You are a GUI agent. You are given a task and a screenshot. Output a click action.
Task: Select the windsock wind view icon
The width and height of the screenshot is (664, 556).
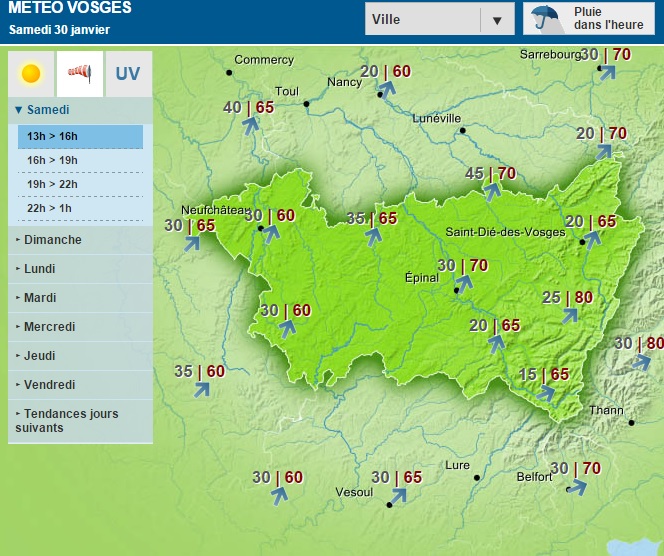pyautogui.click(x=79, y=74)
